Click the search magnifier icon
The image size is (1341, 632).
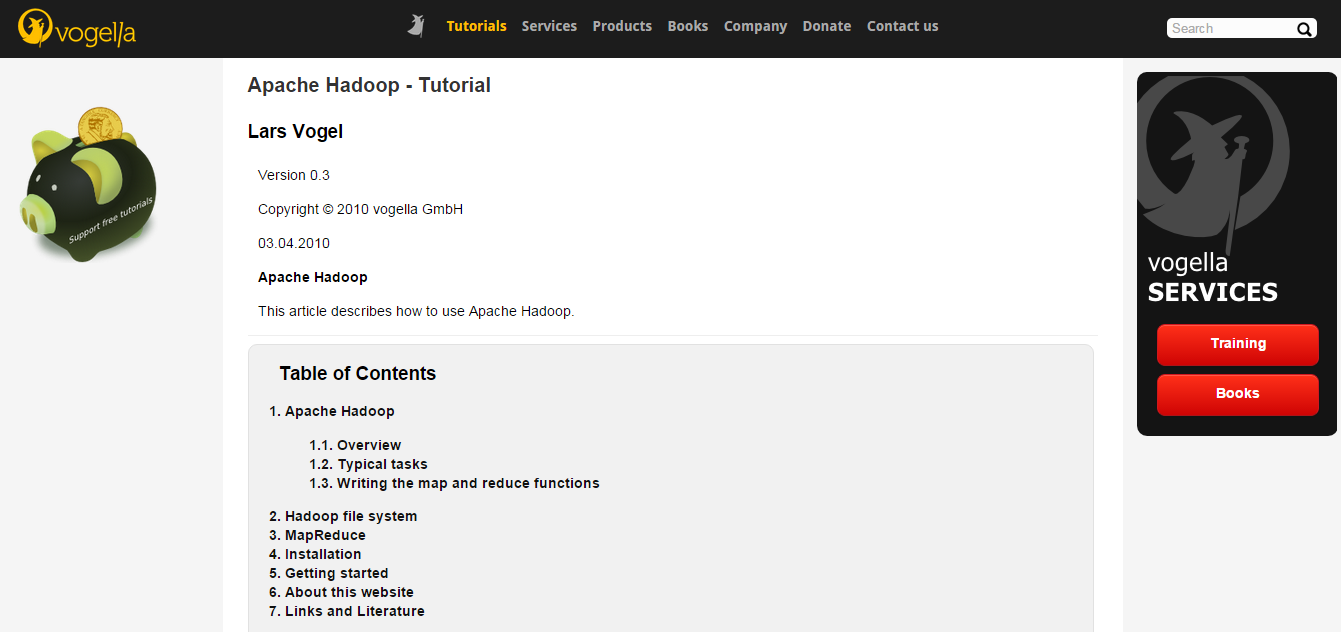pos(1304,29)
